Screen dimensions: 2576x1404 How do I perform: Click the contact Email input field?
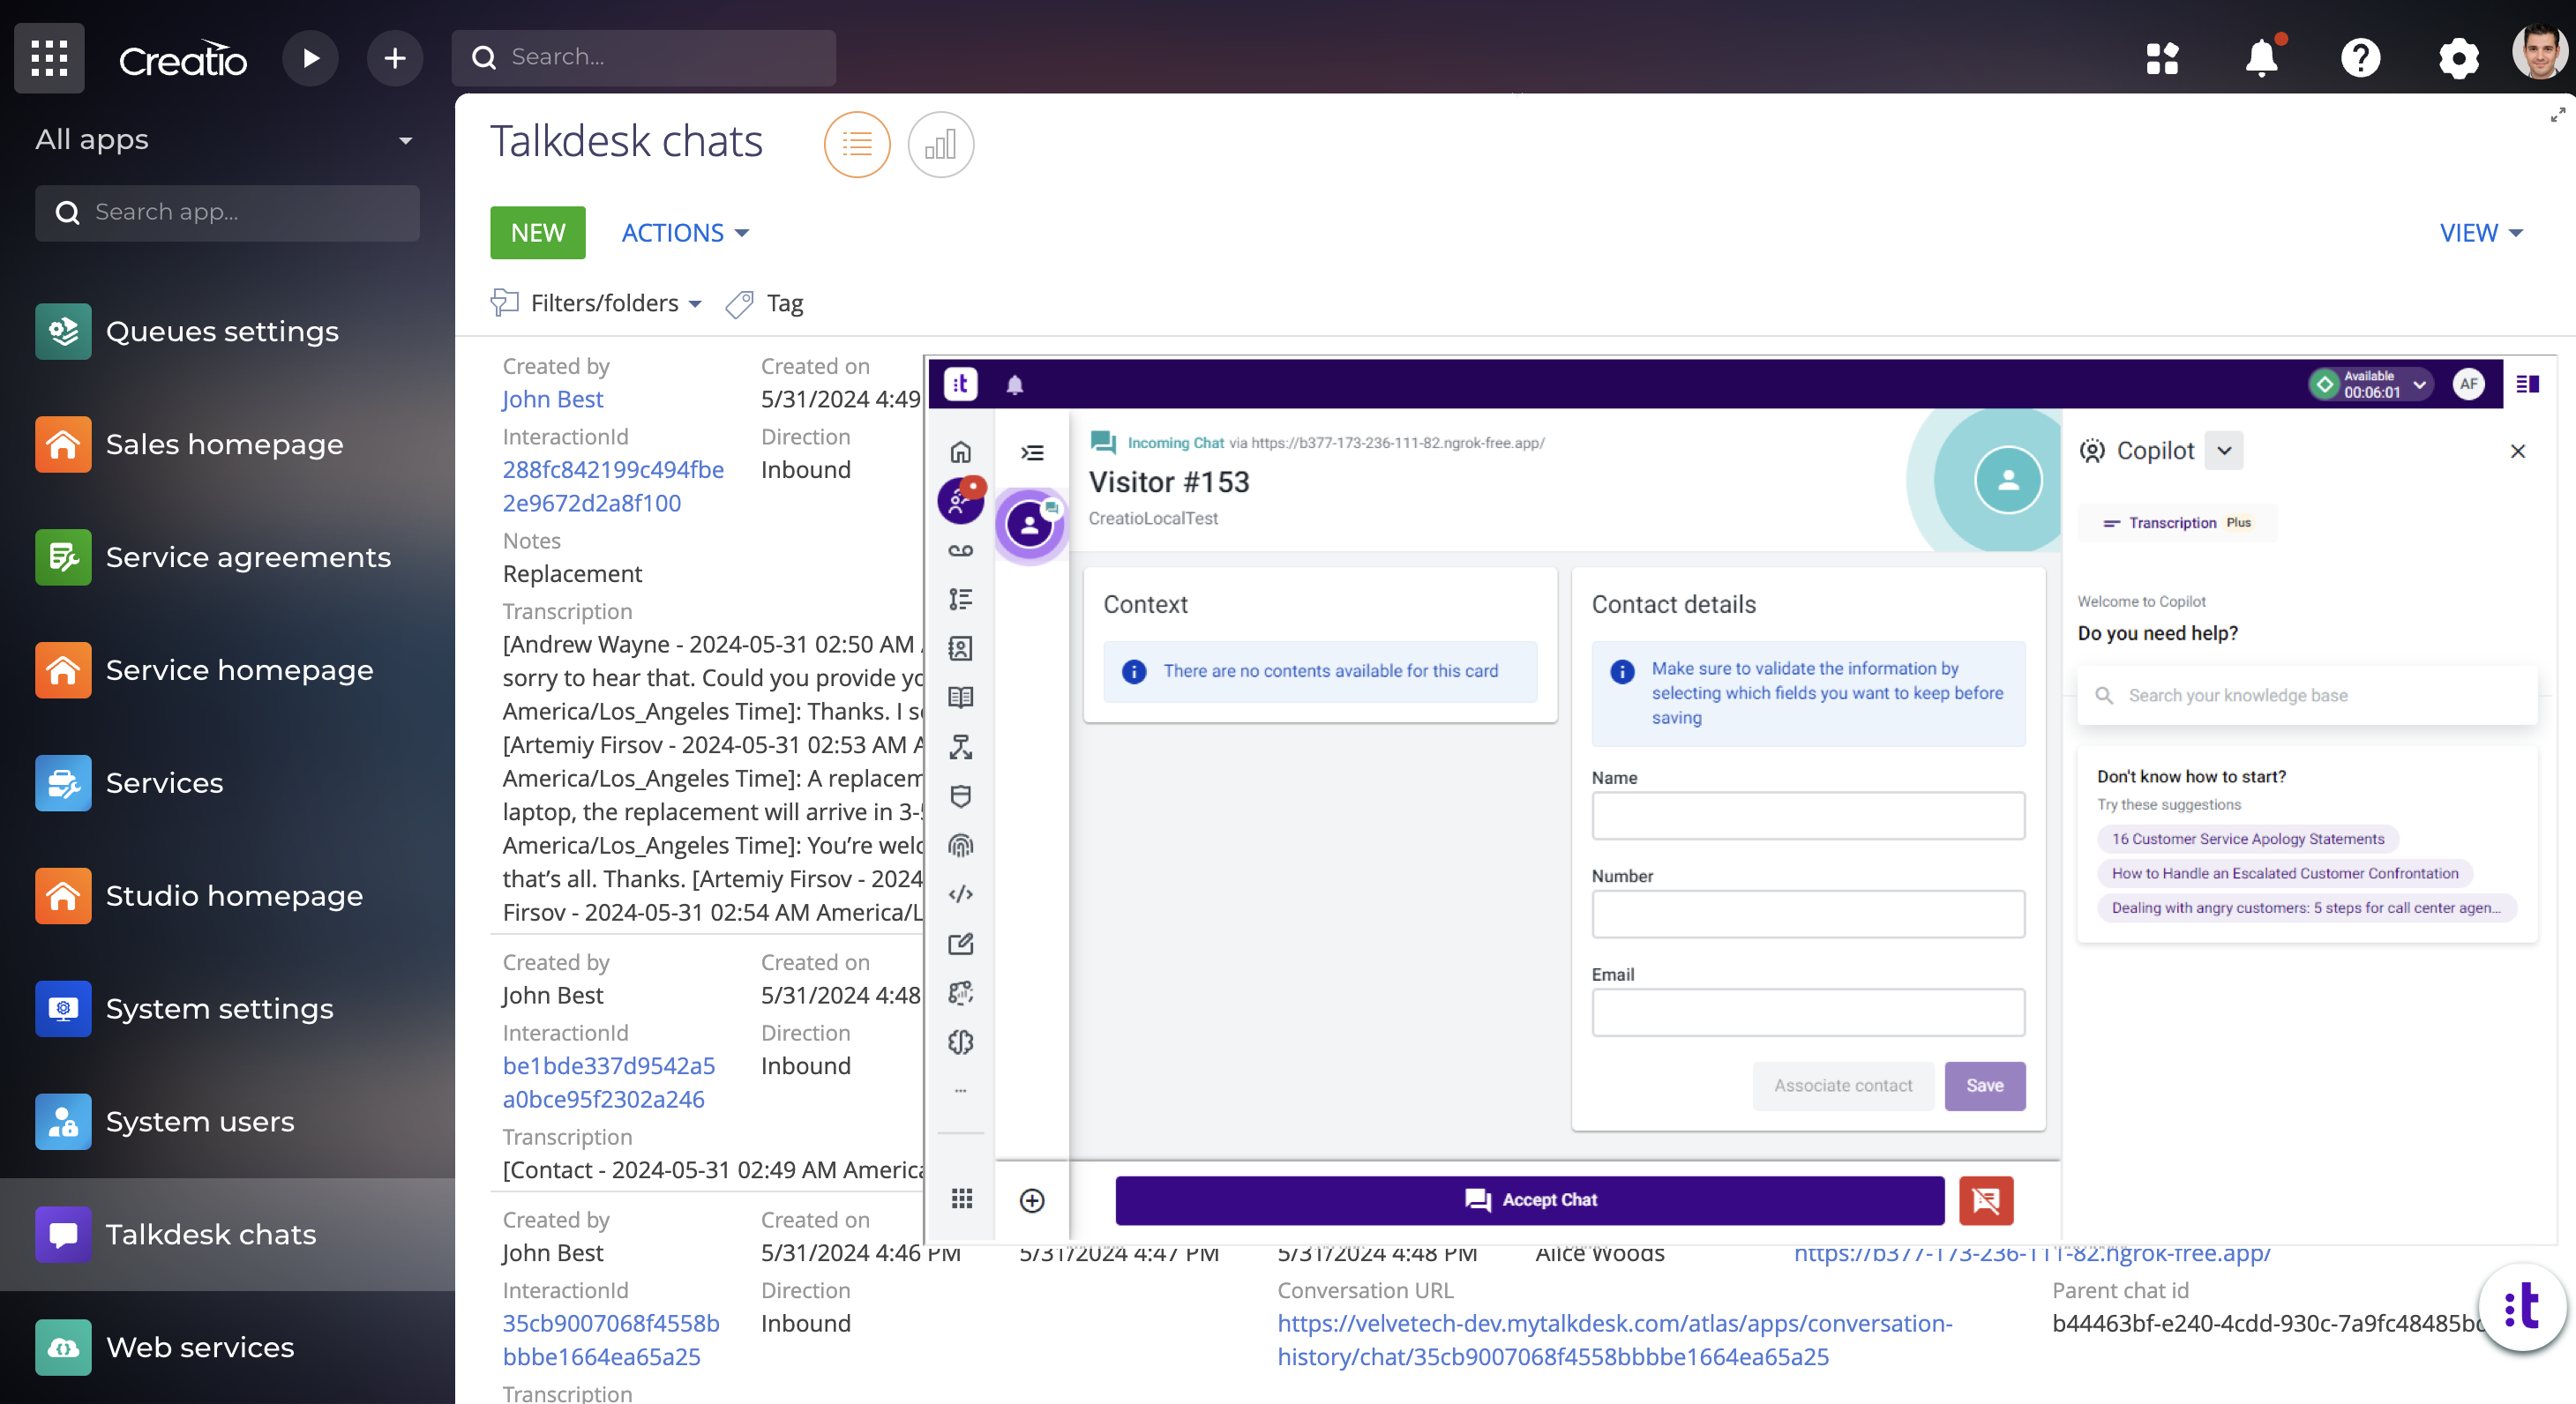(1808, 1012)
